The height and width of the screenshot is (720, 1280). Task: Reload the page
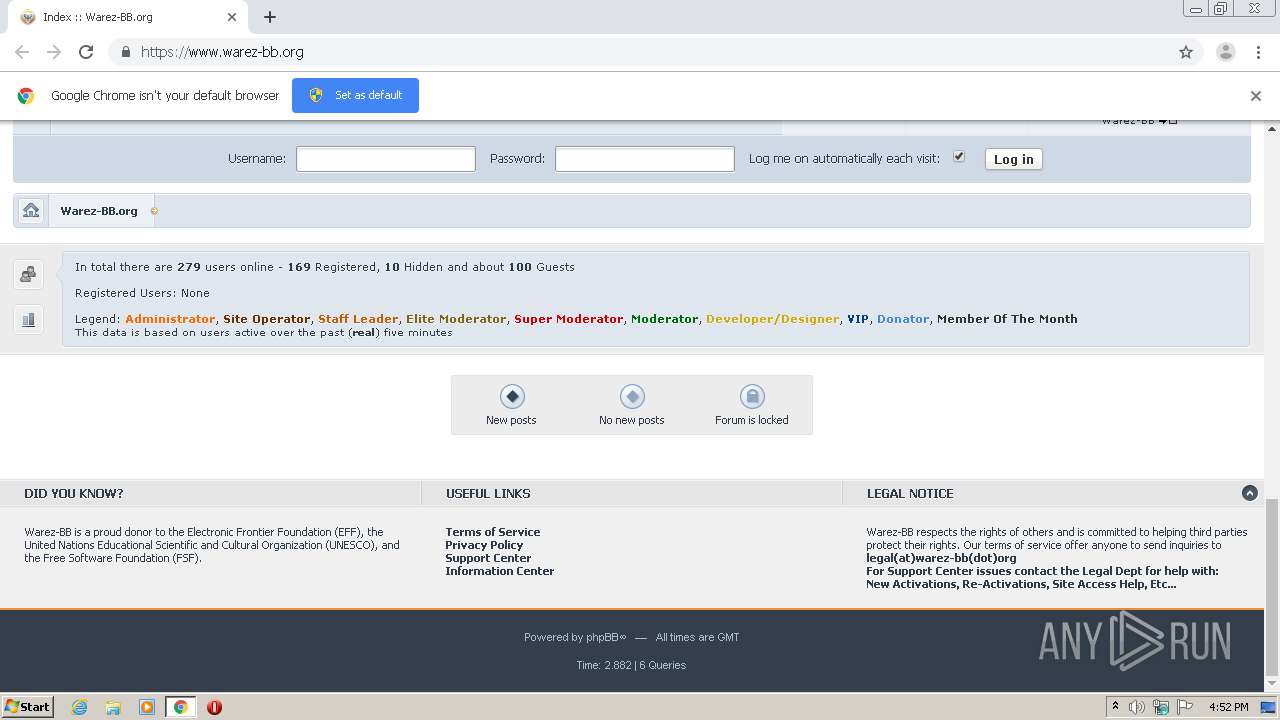click(x=86, y=52)
